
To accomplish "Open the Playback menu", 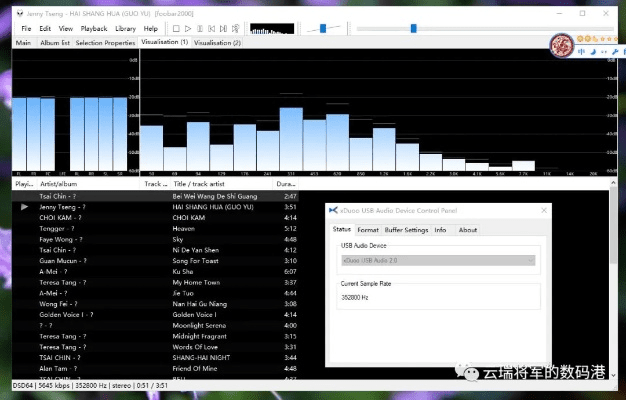I will tap(93, 29).
